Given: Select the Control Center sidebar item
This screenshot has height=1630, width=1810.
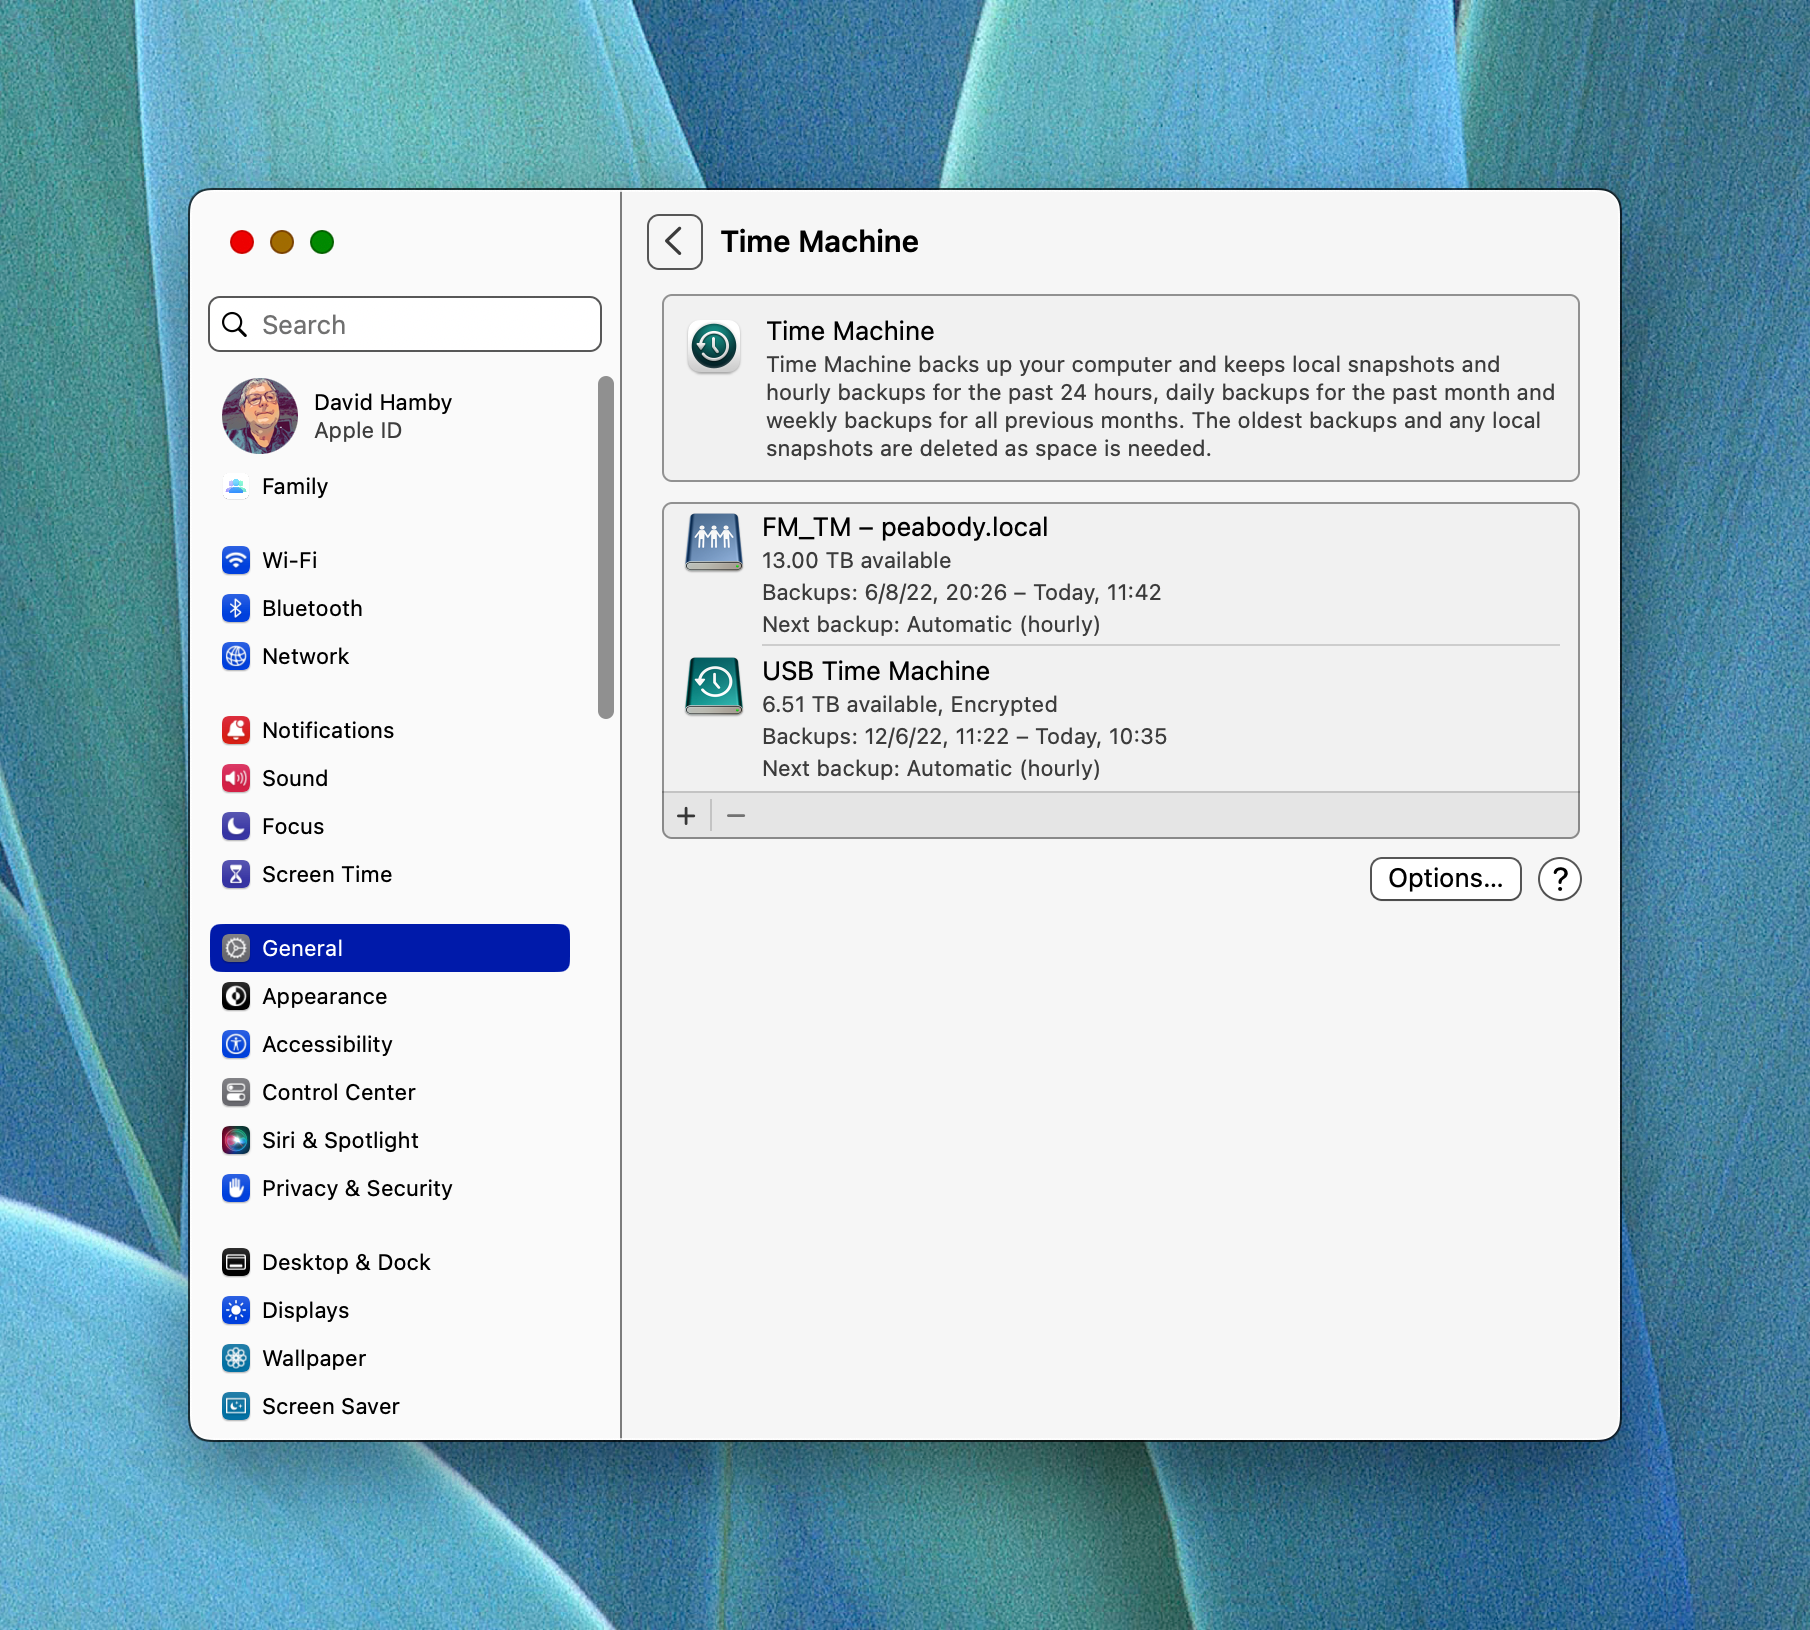Looking at the screenshot, I should [338, 1092].
